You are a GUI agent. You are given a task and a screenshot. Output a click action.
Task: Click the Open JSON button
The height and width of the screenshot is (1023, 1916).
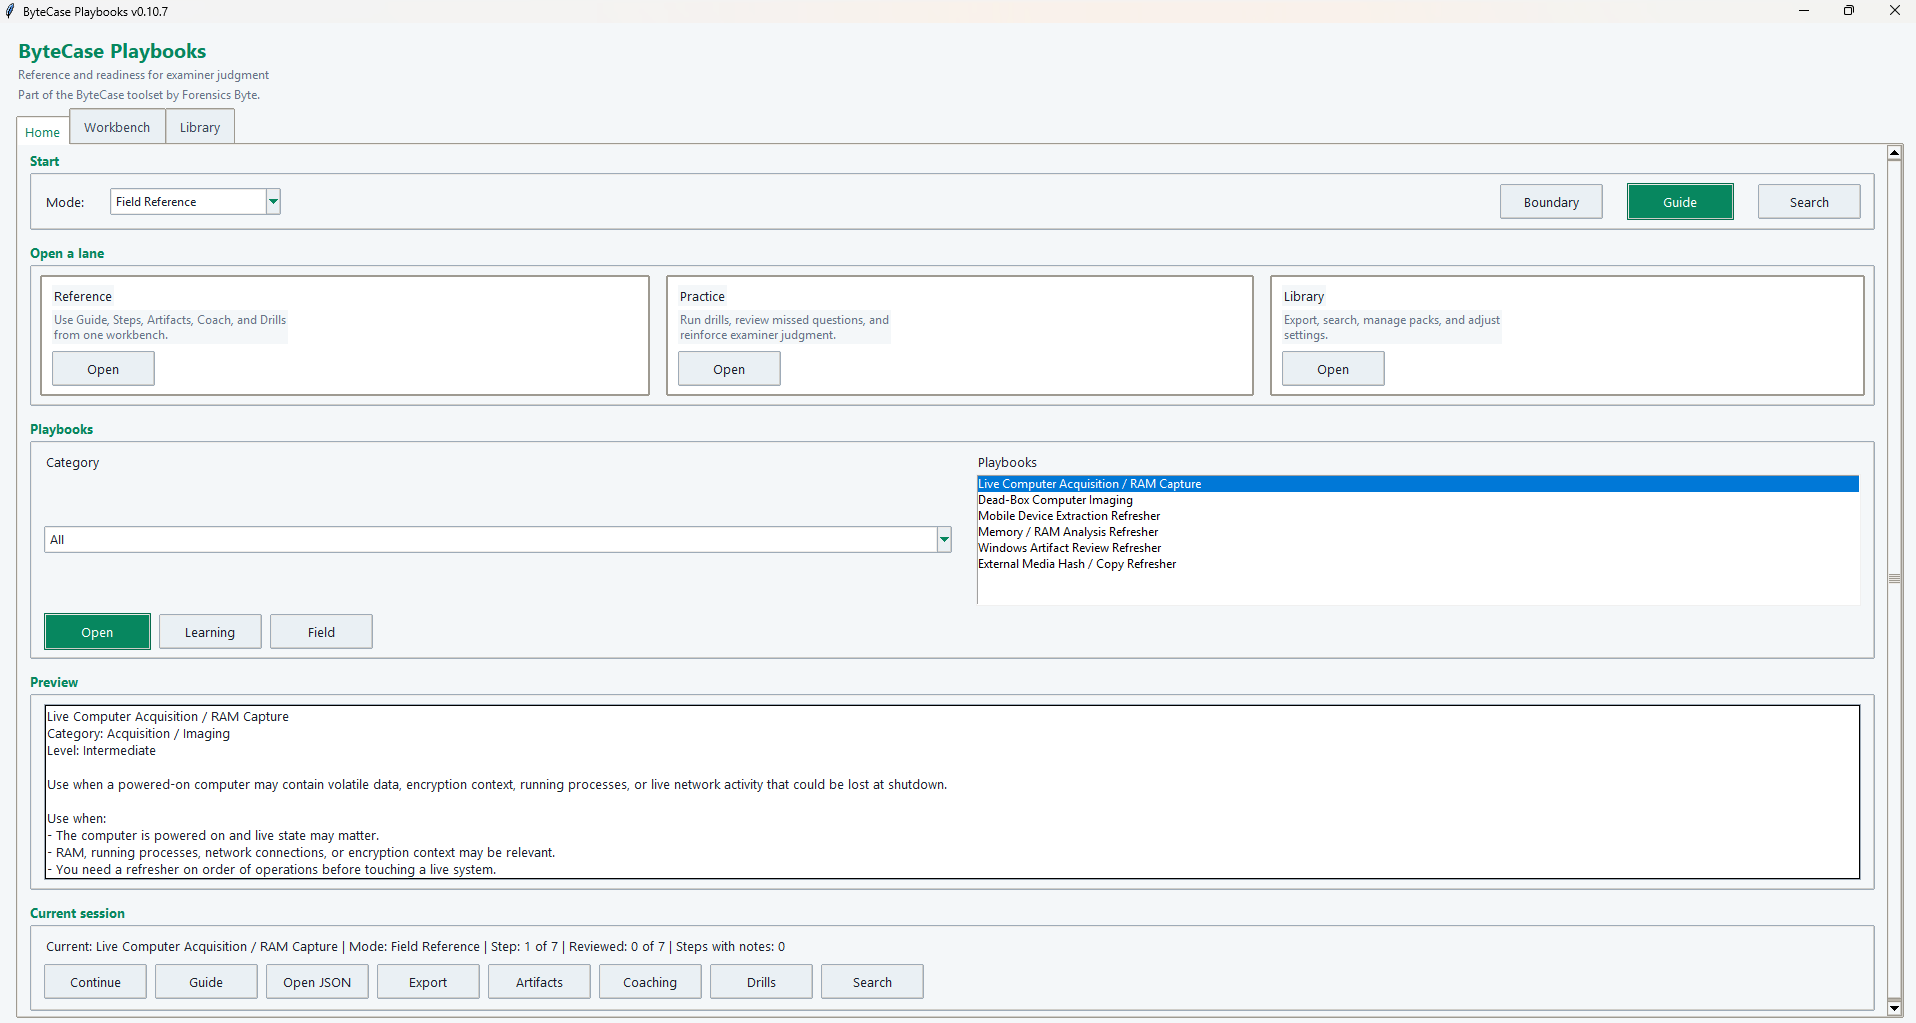click(317, 981)
